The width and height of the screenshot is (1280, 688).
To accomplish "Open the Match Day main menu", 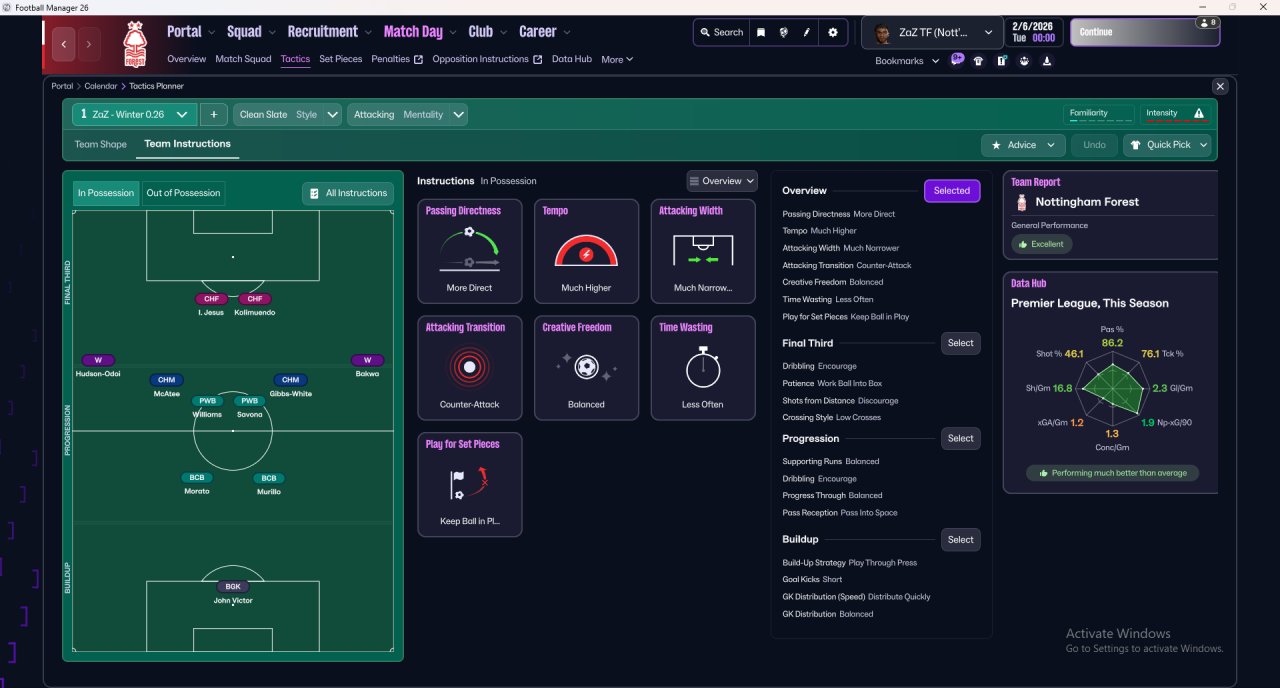I will (x=420, y=32).
